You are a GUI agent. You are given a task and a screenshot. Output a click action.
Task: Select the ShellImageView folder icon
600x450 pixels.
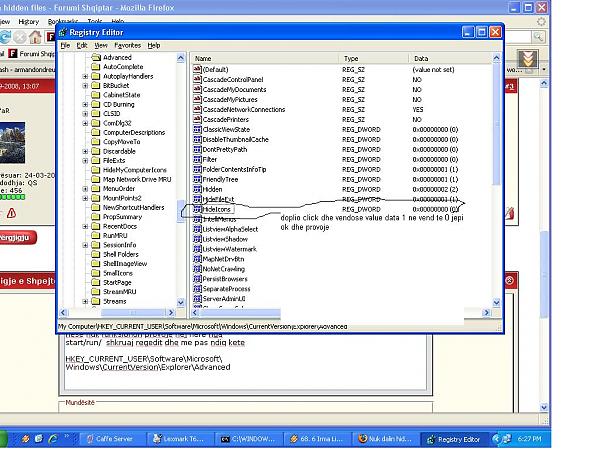pyautogui.click(x=96, y=264)
